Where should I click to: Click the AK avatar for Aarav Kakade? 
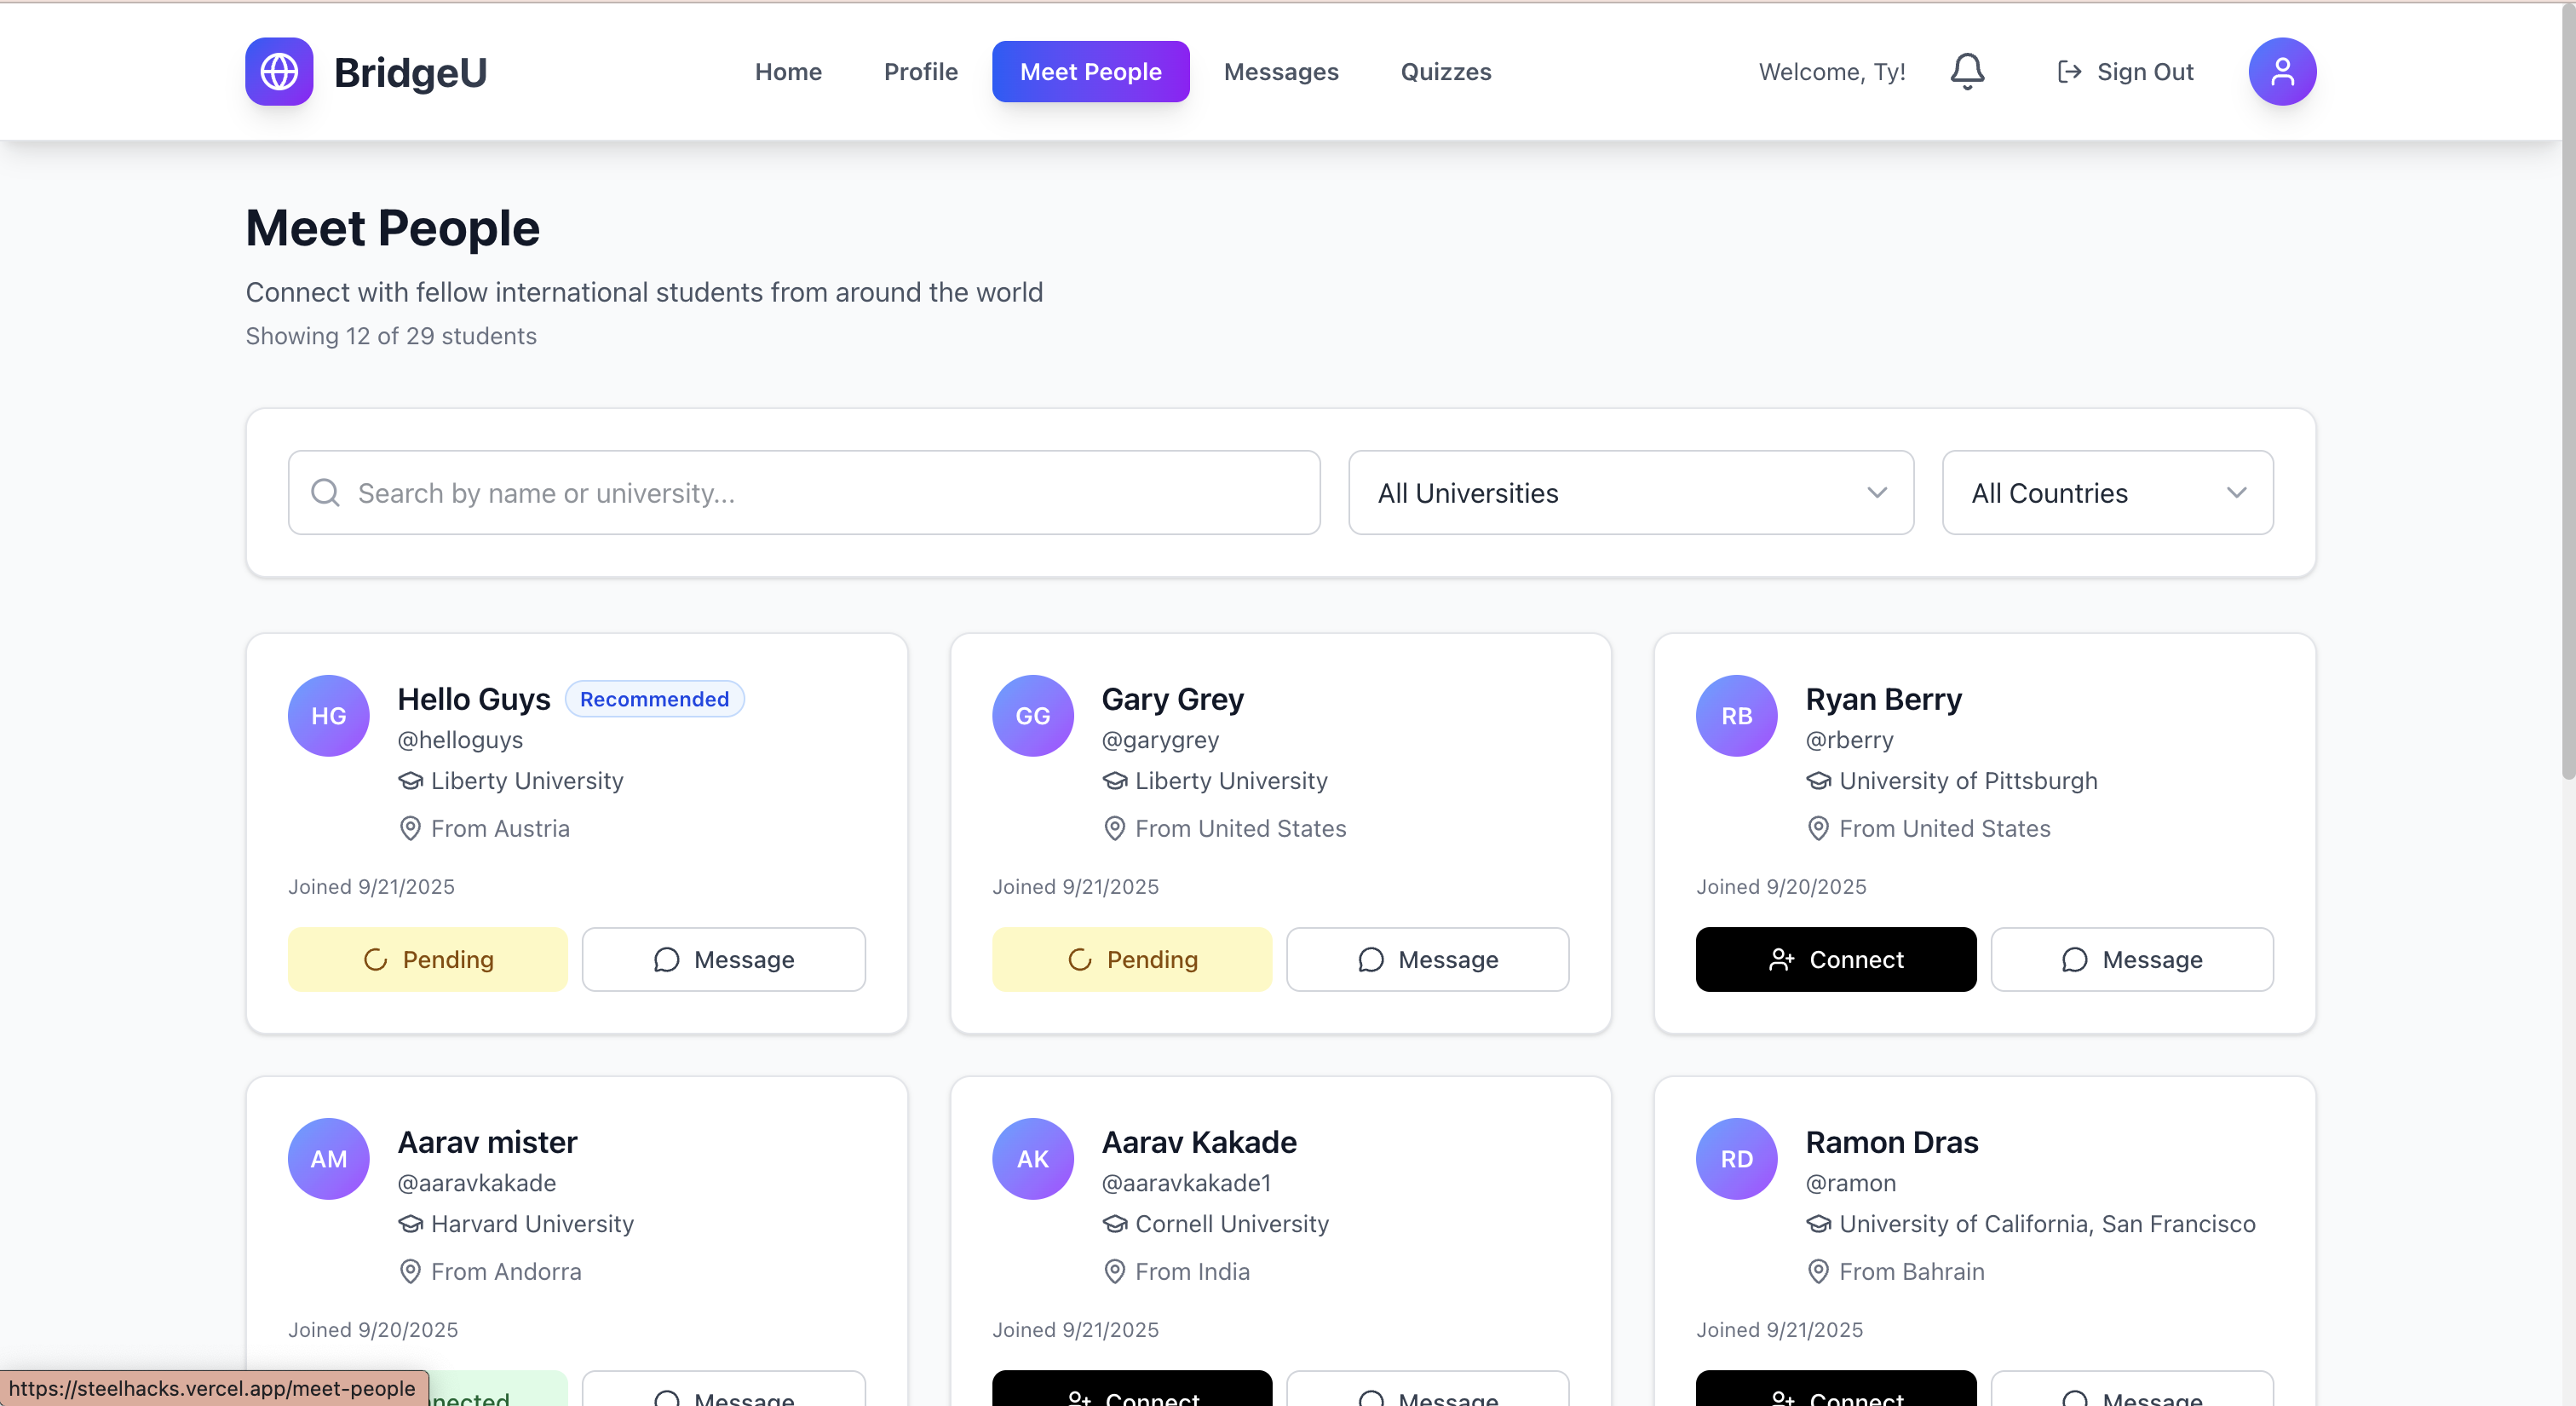[x=1033, y=1159]
